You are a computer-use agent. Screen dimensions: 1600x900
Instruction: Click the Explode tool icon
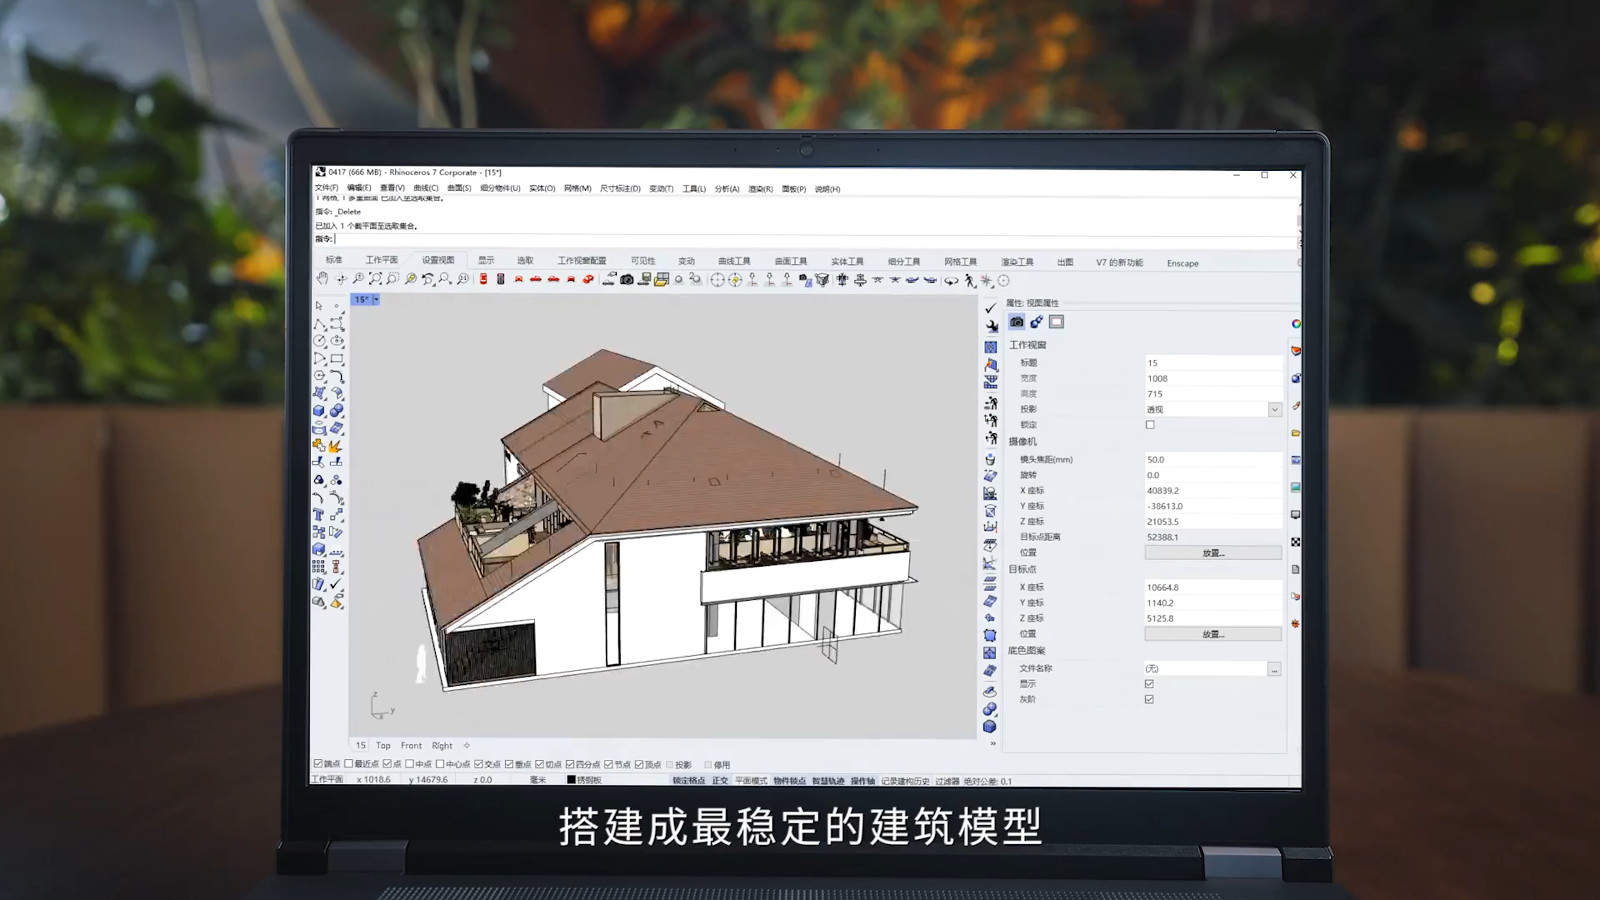tap(336, 445)
